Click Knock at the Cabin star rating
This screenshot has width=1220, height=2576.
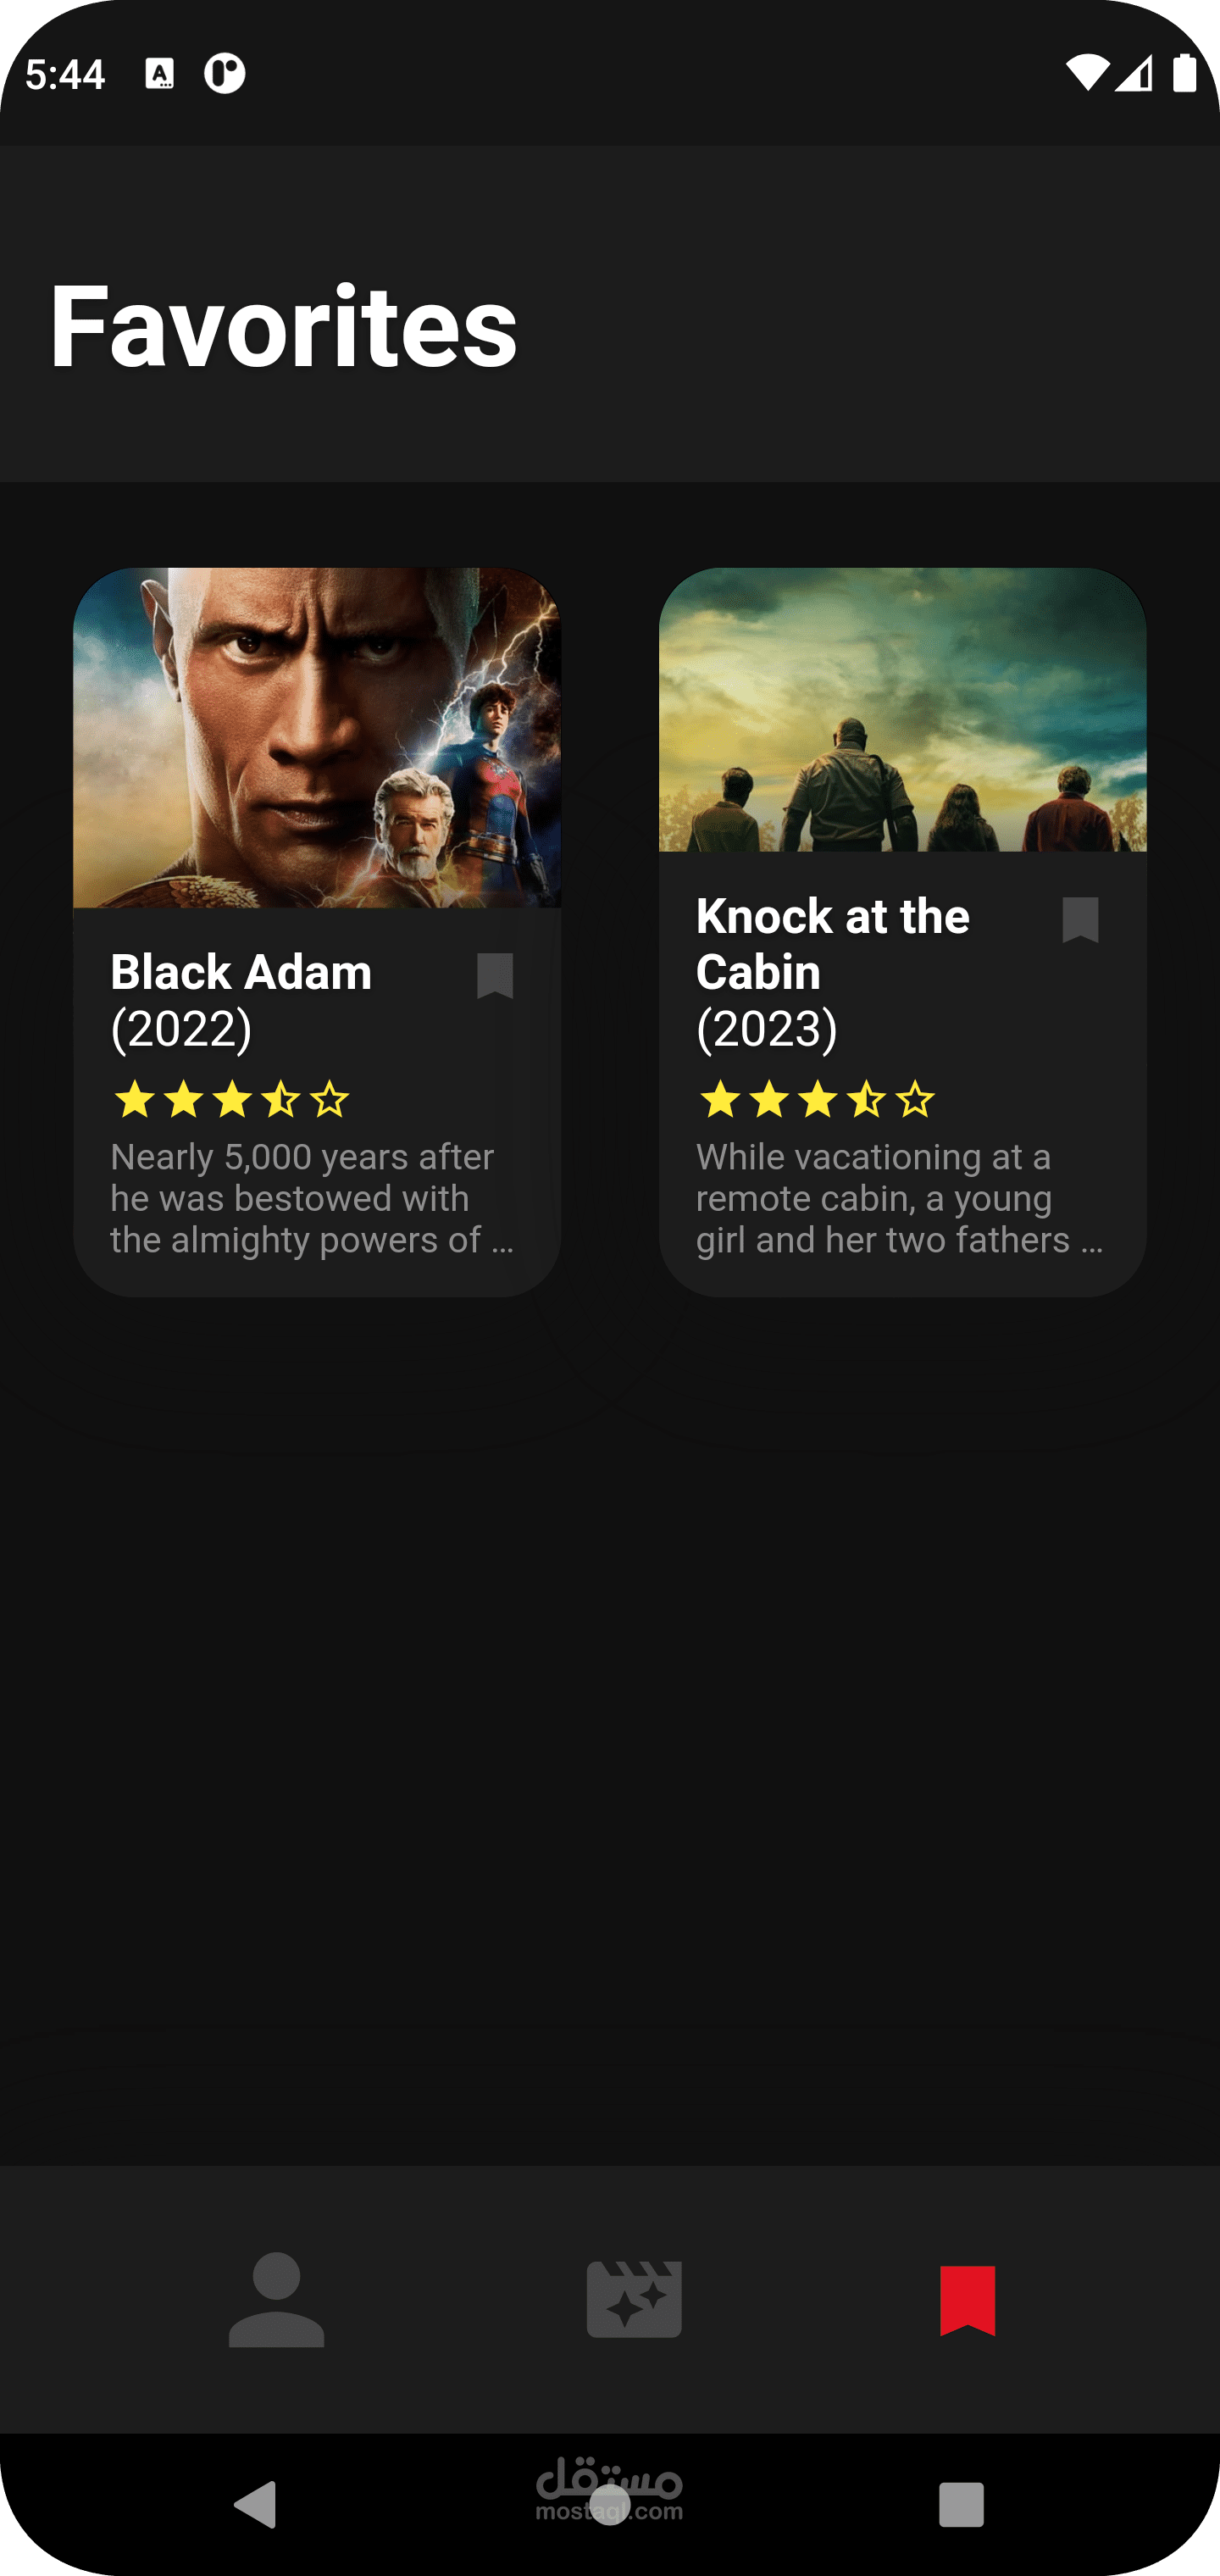point(817,1100)
